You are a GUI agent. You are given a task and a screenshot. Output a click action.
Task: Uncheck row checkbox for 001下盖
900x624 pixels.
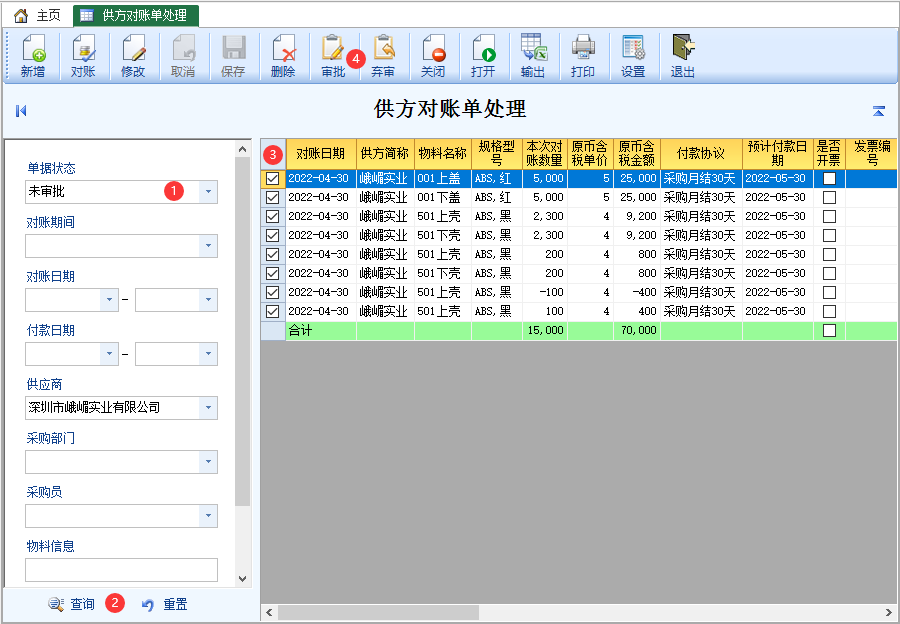(273, 197)
